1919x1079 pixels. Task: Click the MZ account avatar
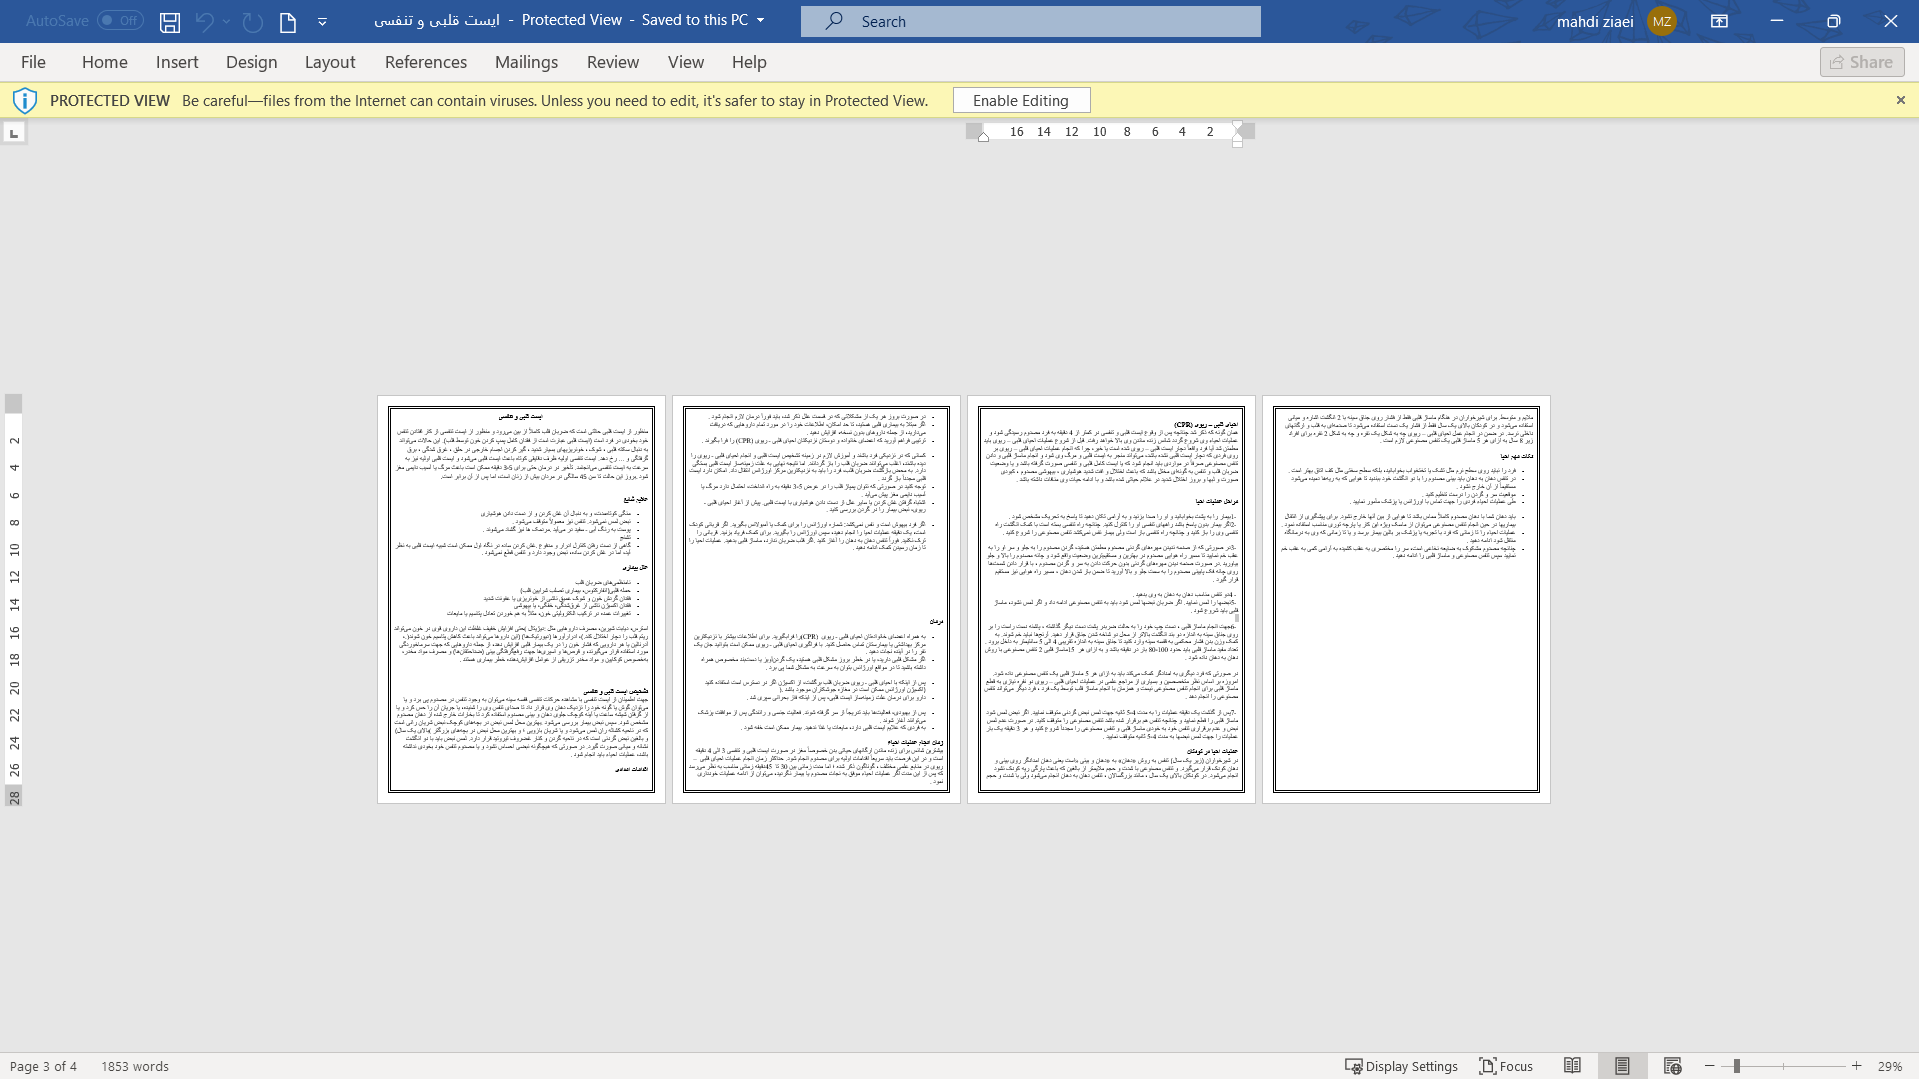pos(1661,21)
